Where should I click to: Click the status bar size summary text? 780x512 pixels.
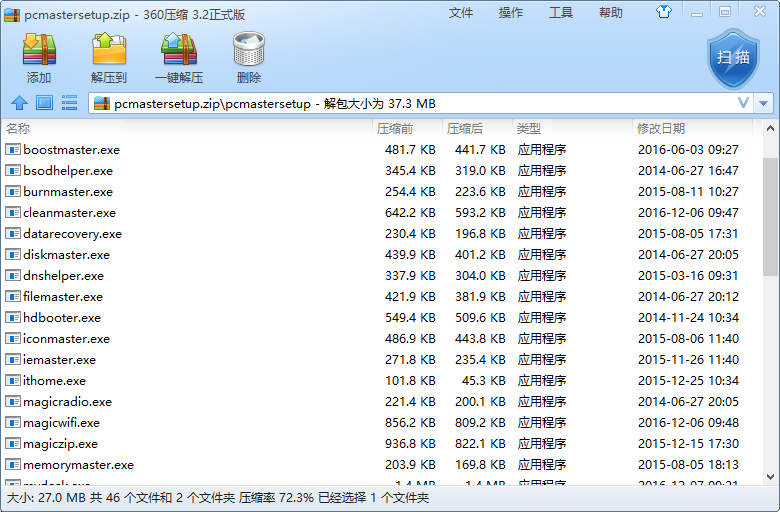[x=217, y=498]
